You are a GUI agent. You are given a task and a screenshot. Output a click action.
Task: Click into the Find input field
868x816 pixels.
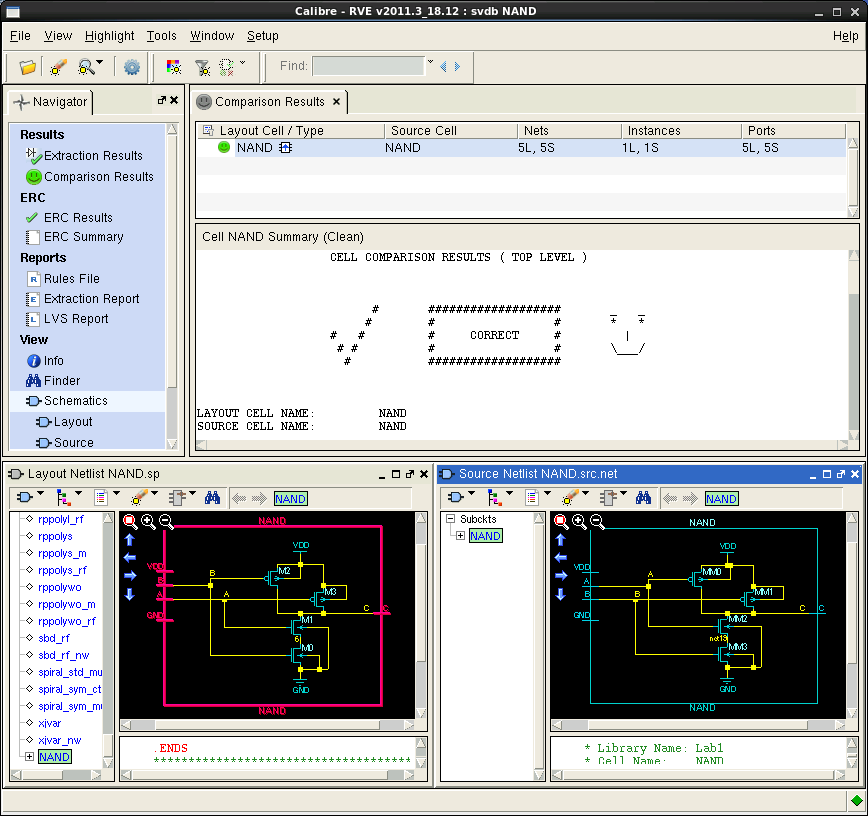[x=368, y=66]
